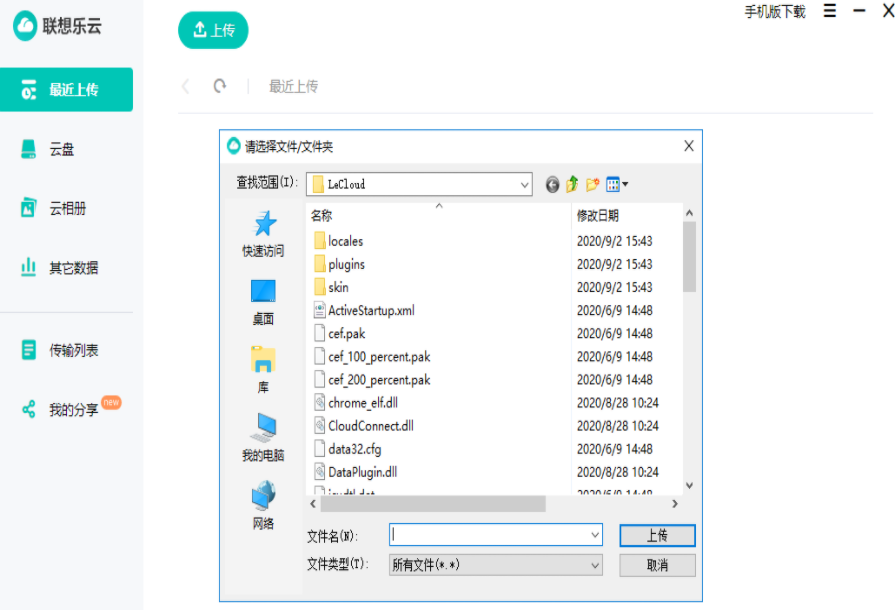Click the 云相册 album icon

coord(29,208)
